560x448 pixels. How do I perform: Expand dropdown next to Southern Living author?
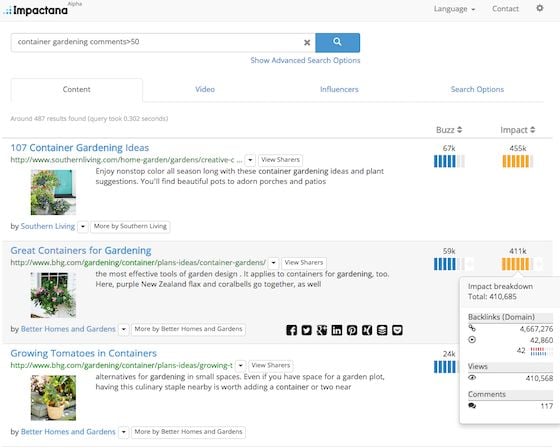pyautogui.click(x=83, y=227)
